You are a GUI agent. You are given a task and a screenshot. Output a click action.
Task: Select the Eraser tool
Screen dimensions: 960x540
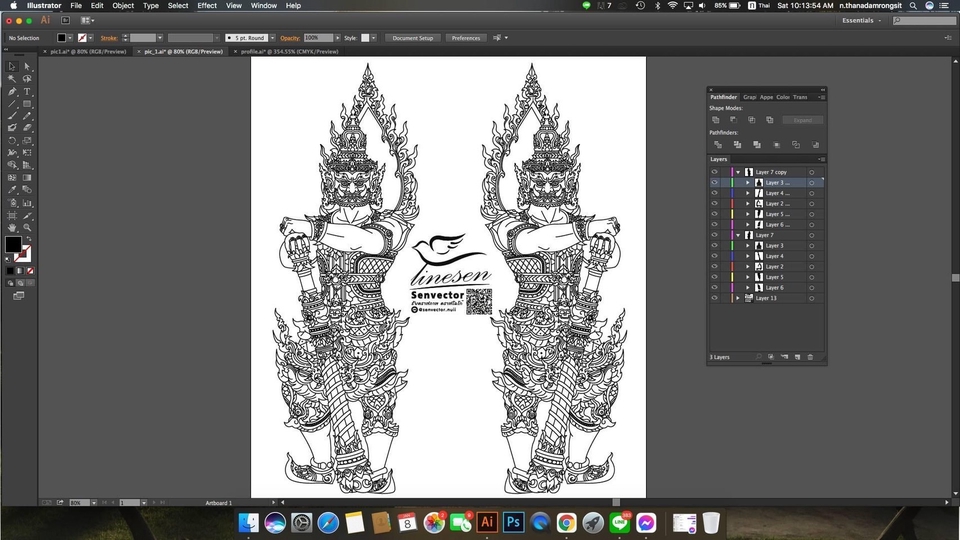tap(27, 128)
